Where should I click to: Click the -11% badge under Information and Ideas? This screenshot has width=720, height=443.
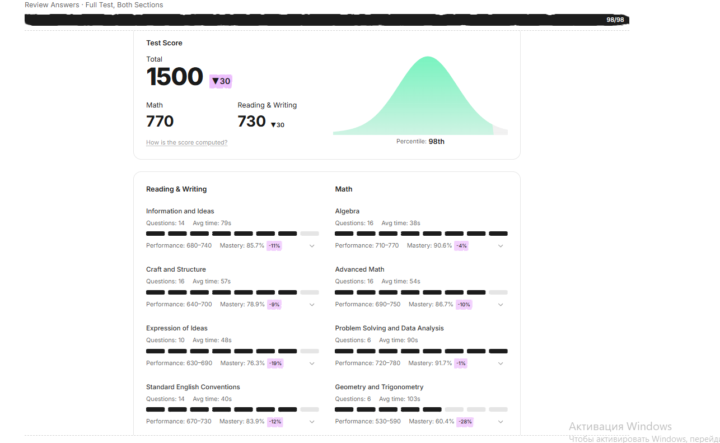(274, 246)
